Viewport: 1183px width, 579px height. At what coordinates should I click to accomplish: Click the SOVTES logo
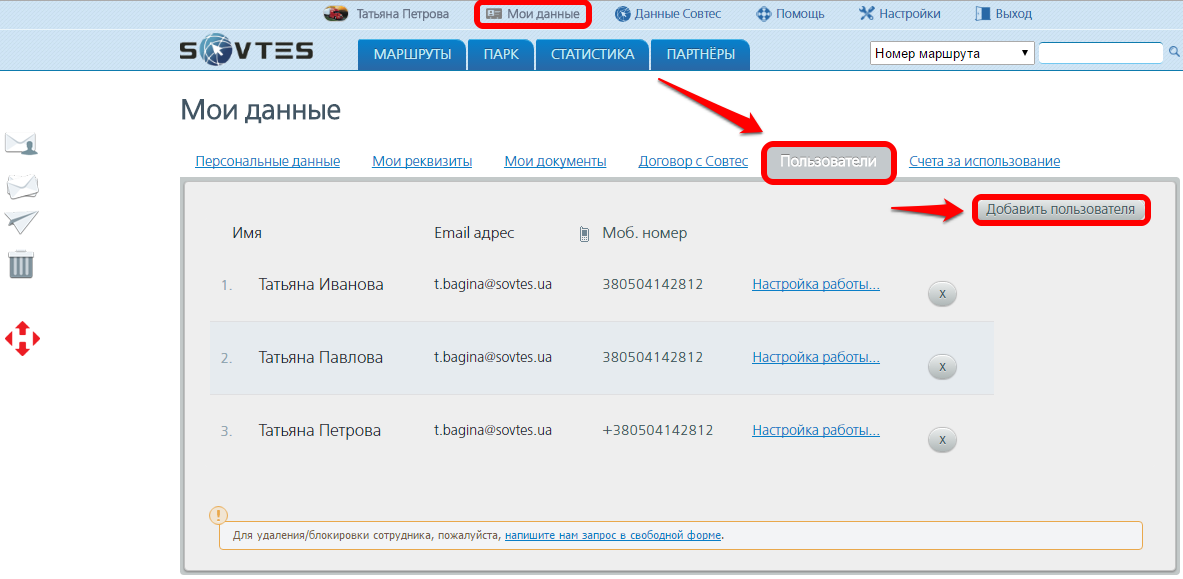[246, 51]
